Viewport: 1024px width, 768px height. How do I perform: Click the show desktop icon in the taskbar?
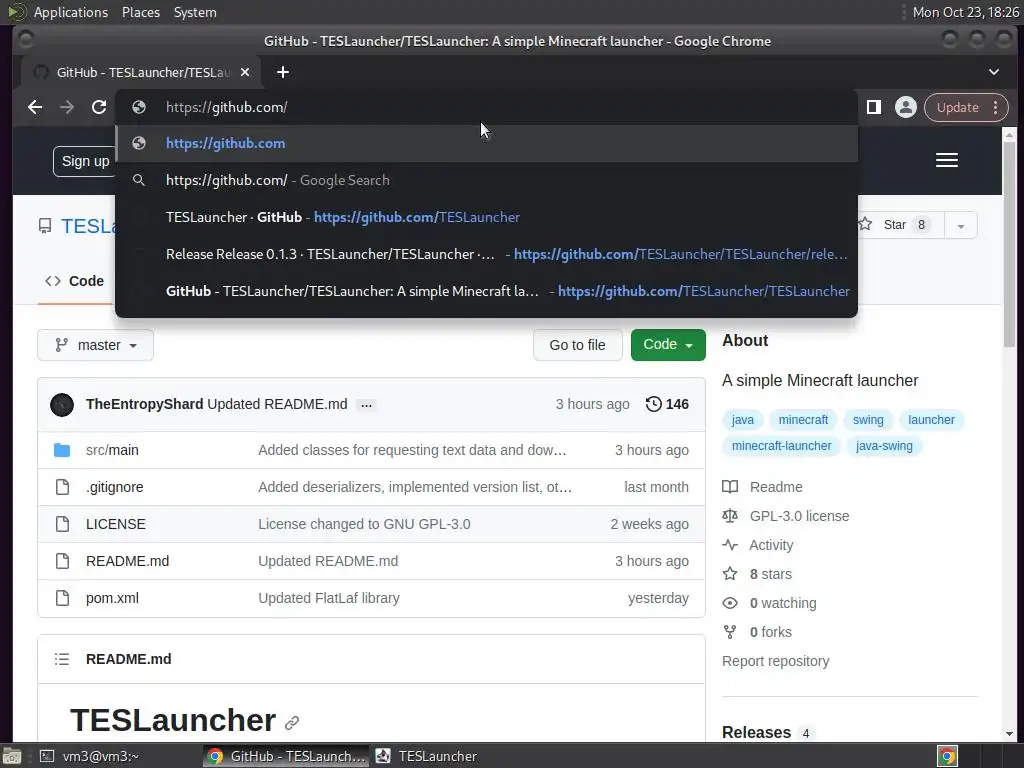point(11,756)
